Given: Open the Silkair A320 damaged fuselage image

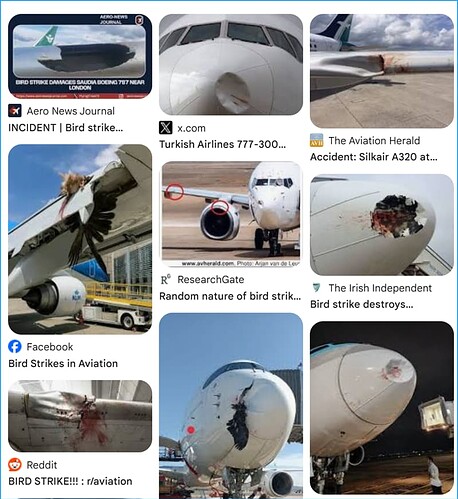Looking at the screenshot, I should (382, 71).
